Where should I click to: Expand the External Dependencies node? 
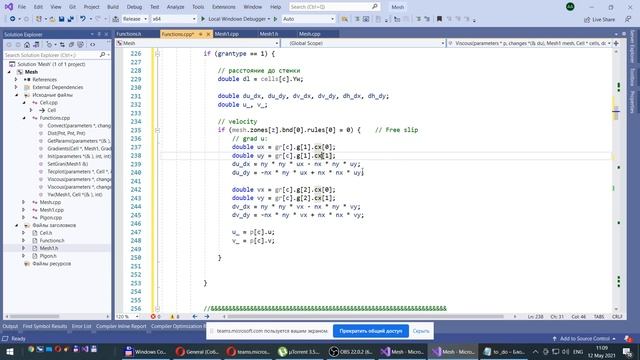(x=16, y=87)
